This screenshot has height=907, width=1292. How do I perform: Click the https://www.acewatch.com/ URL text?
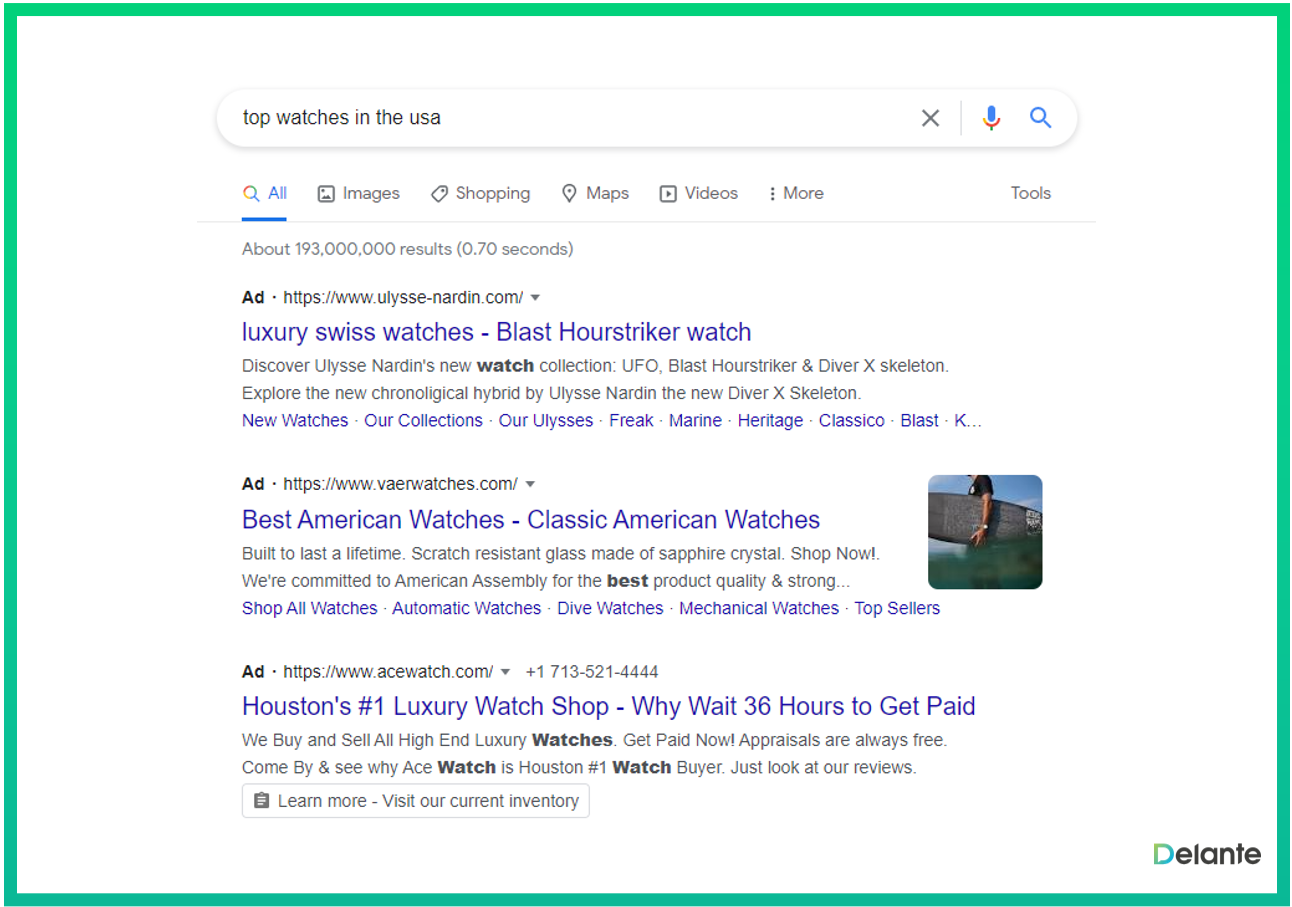(388, 672)
